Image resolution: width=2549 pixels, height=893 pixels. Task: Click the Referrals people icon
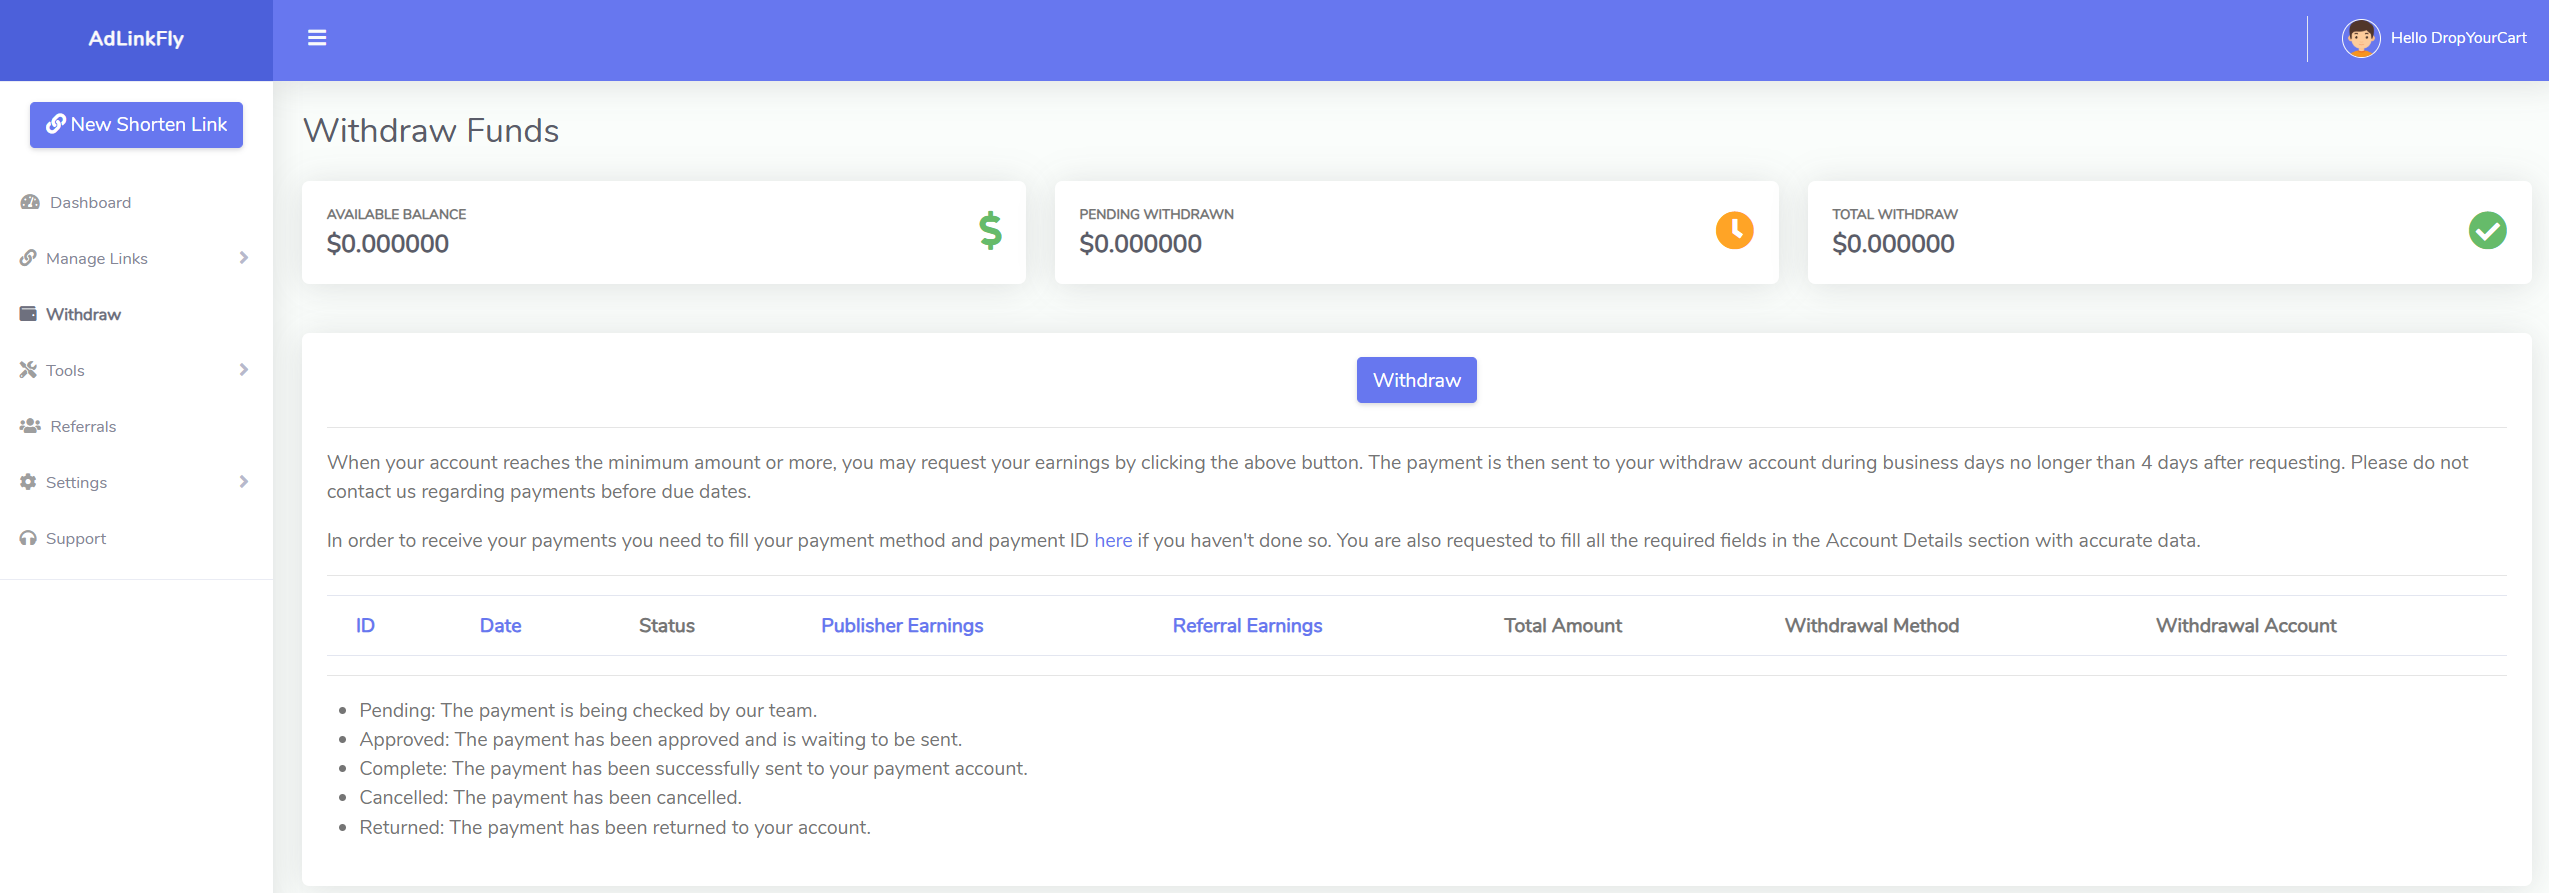(x=30, y=426)
